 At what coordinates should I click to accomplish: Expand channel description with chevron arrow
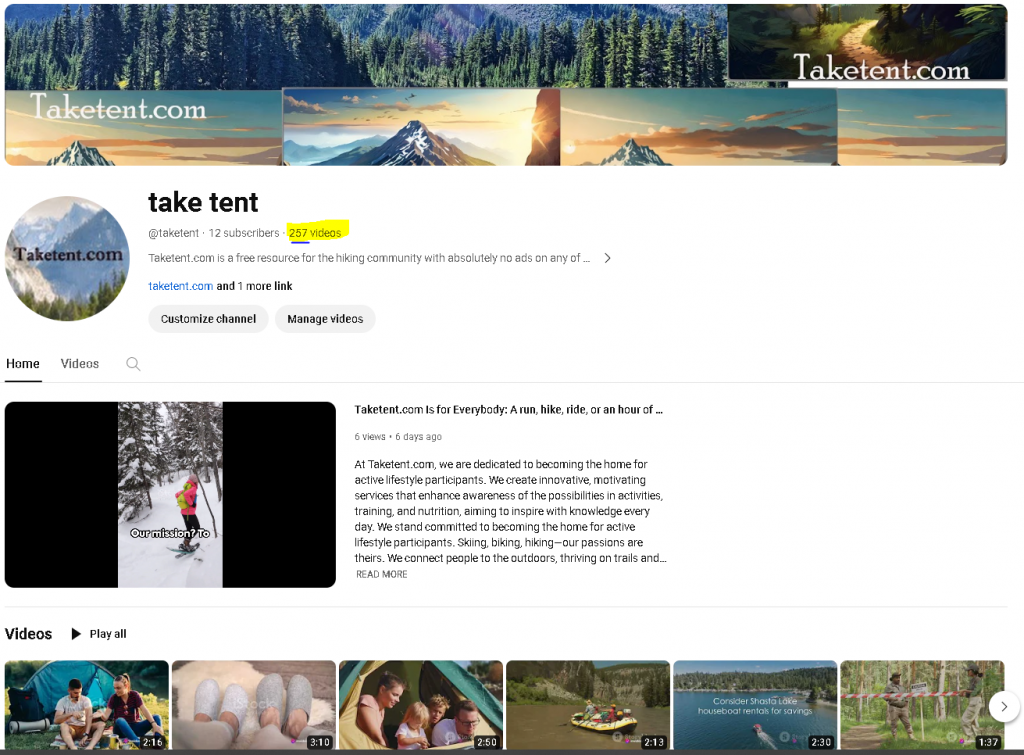tap(607, 258)
